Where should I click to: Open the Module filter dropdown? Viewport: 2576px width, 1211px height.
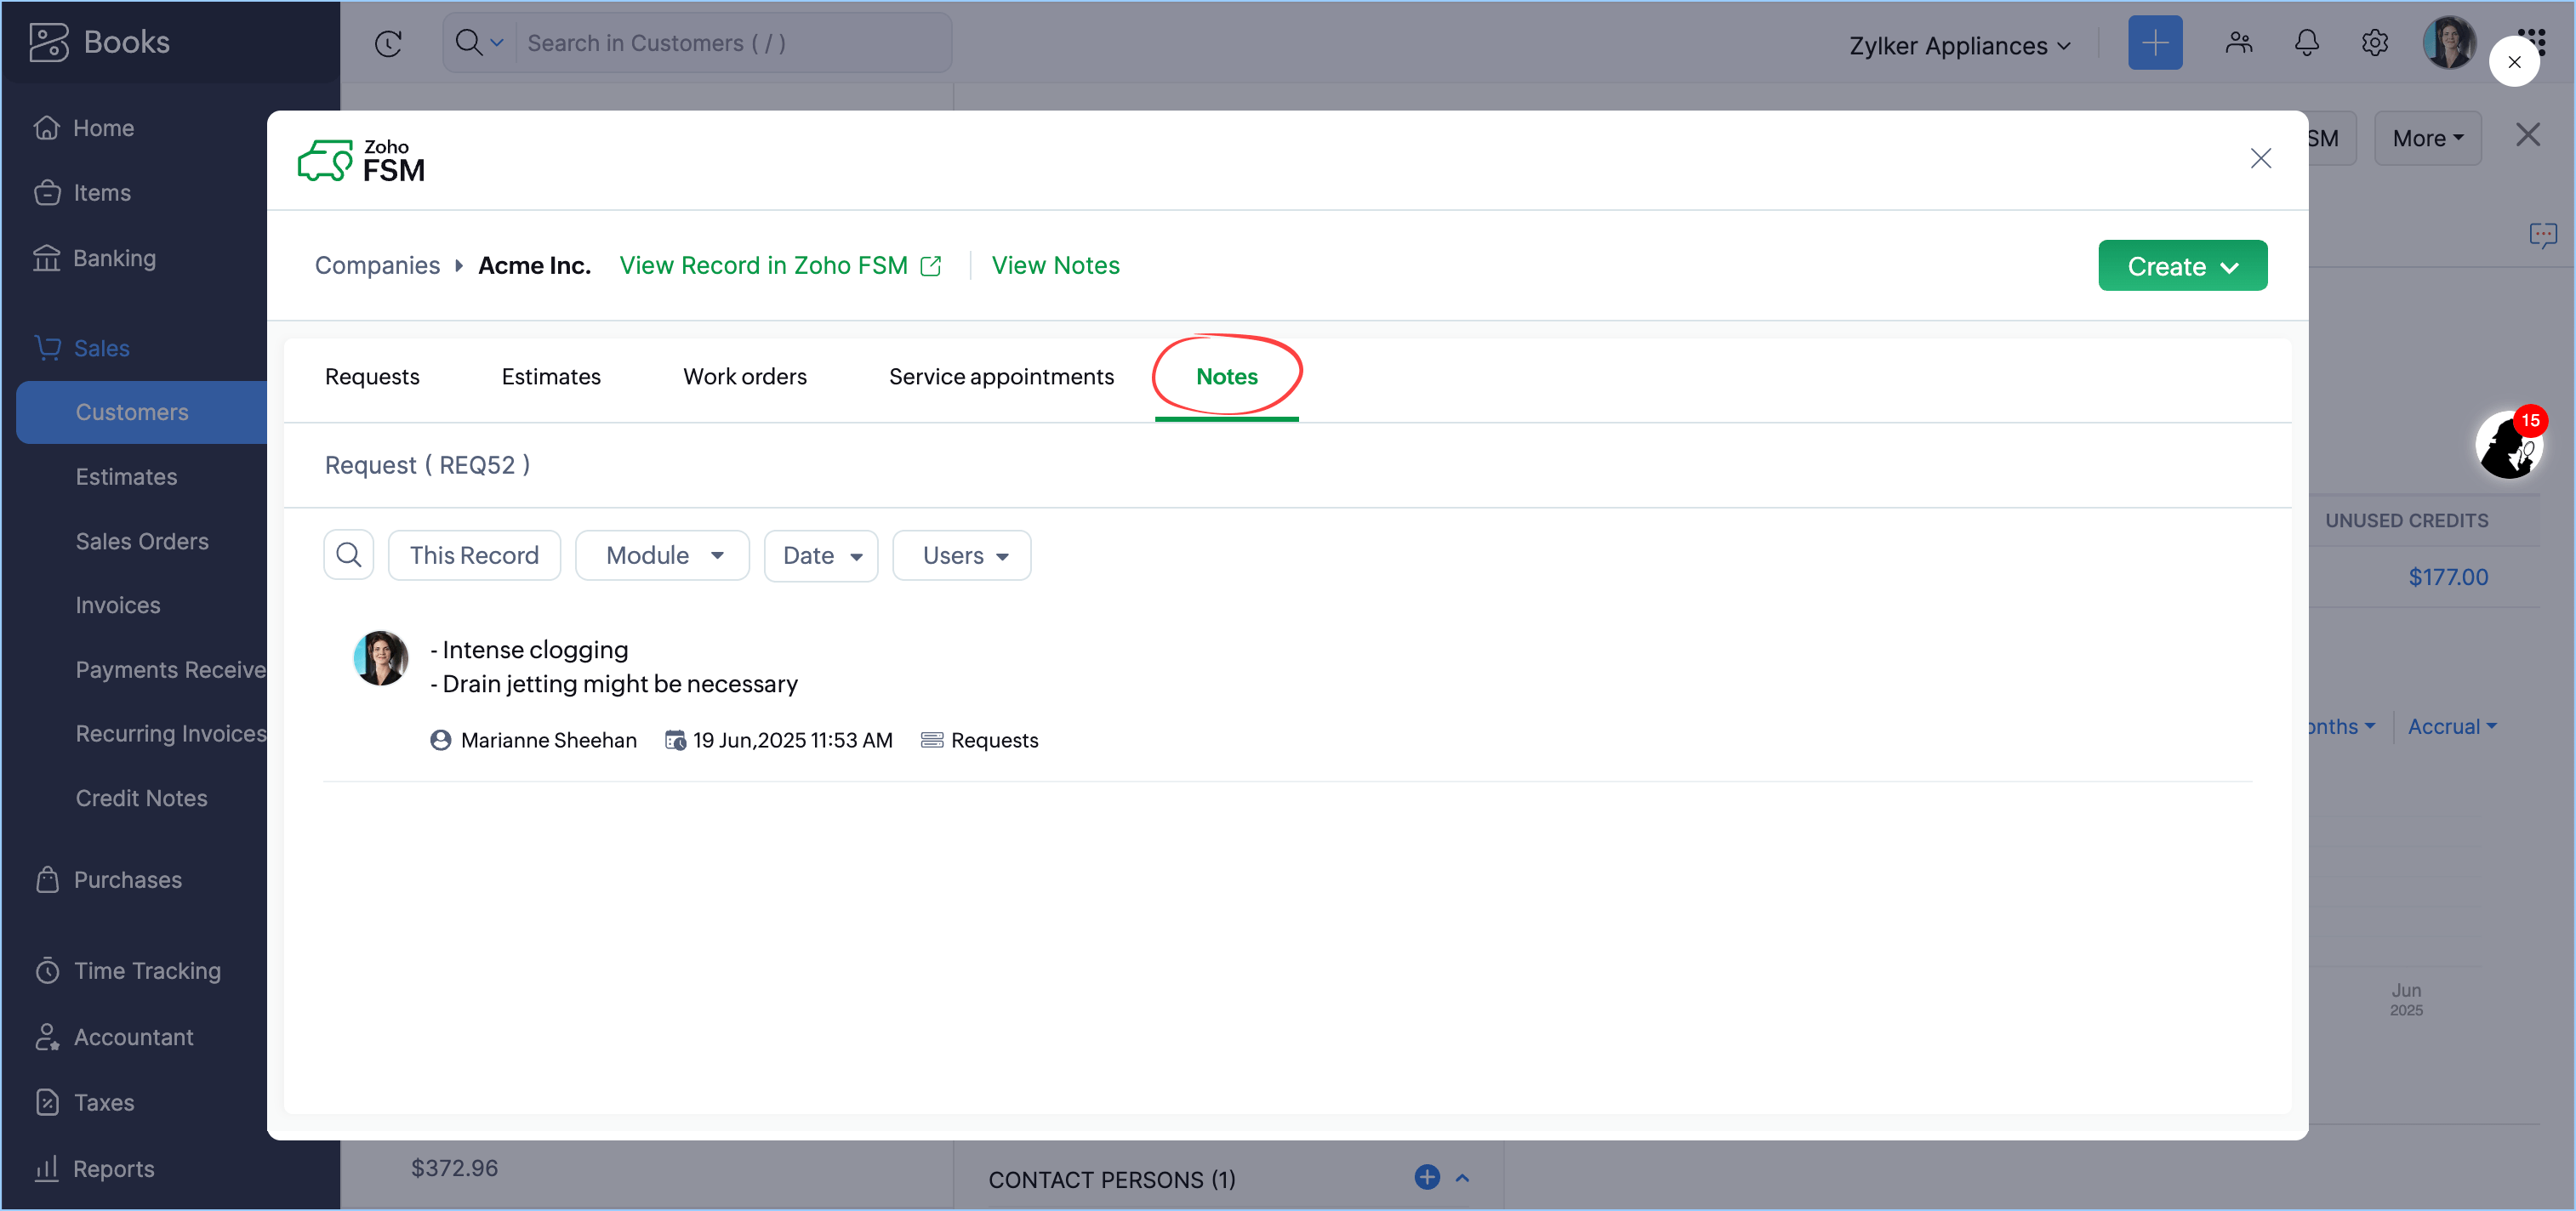[662, 555]
